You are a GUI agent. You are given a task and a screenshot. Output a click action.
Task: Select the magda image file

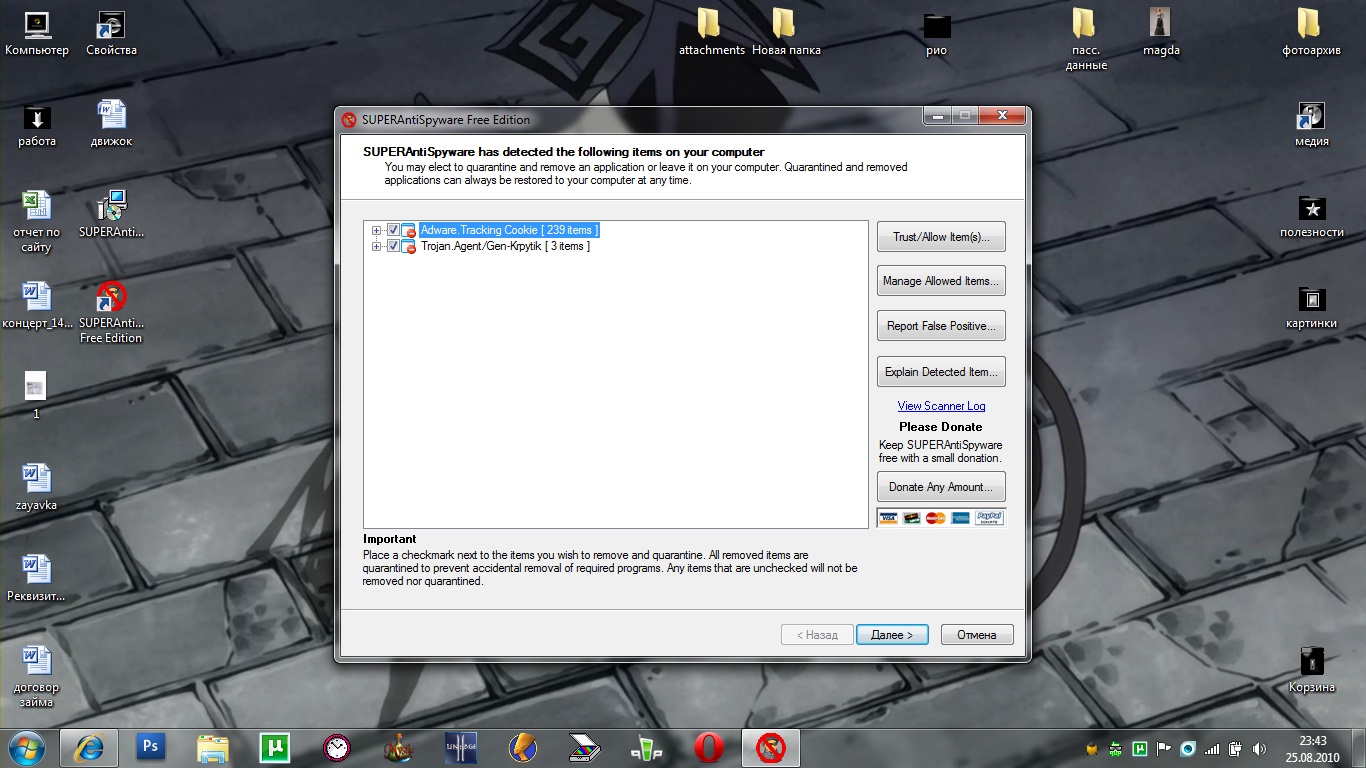[1161, 33]
